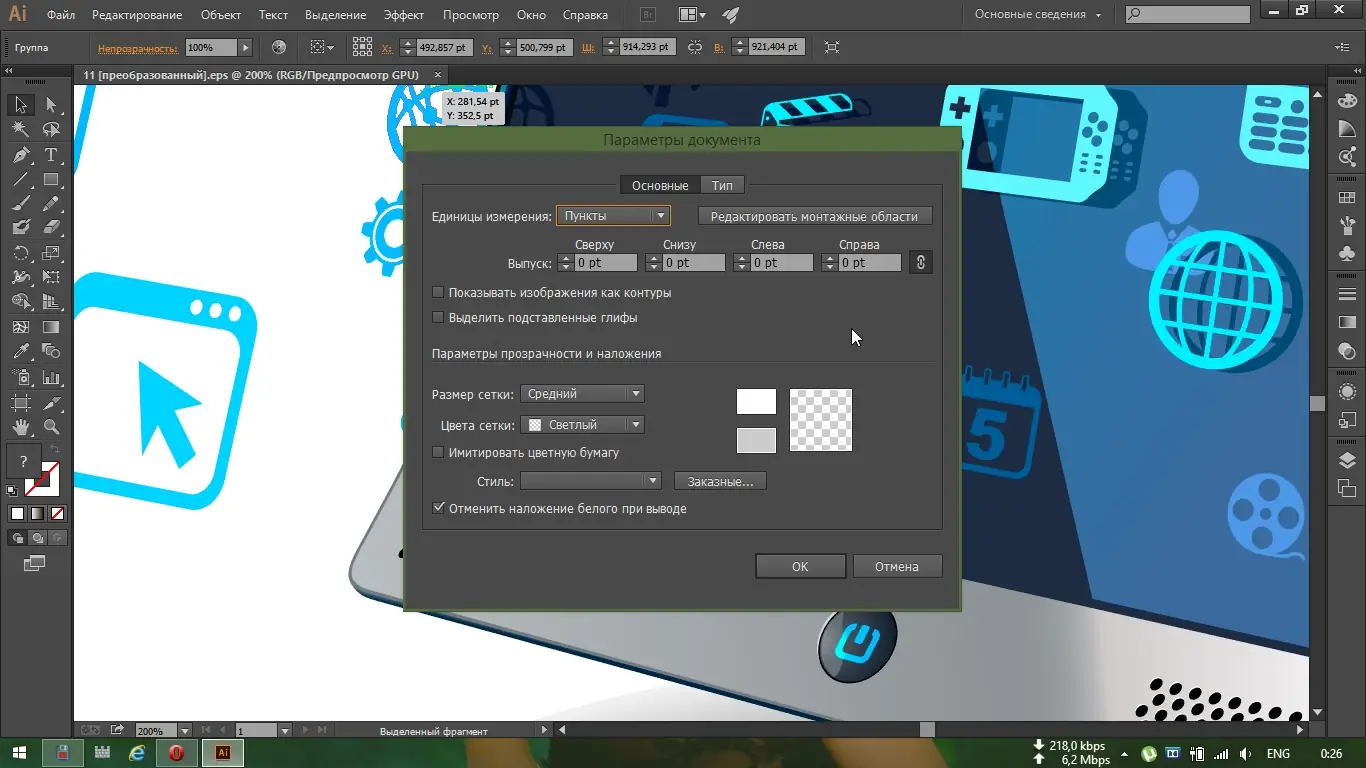Select the Pen tool in the toolbar
The width and height of the screenshot is (1366, 768).
[x=20, y=155]
